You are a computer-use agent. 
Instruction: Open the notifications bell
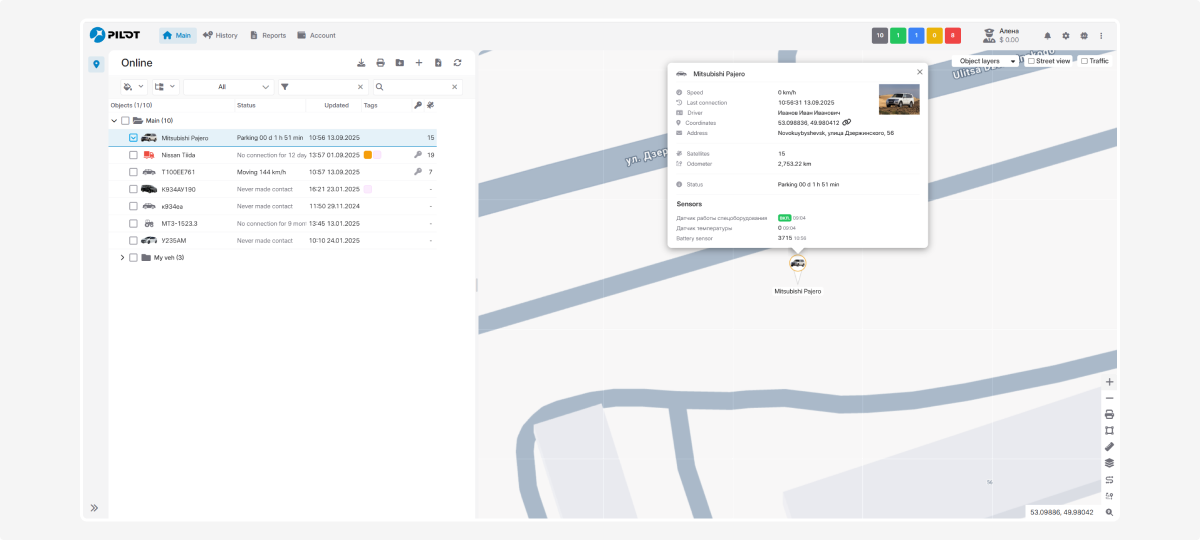click(1048, 36)
